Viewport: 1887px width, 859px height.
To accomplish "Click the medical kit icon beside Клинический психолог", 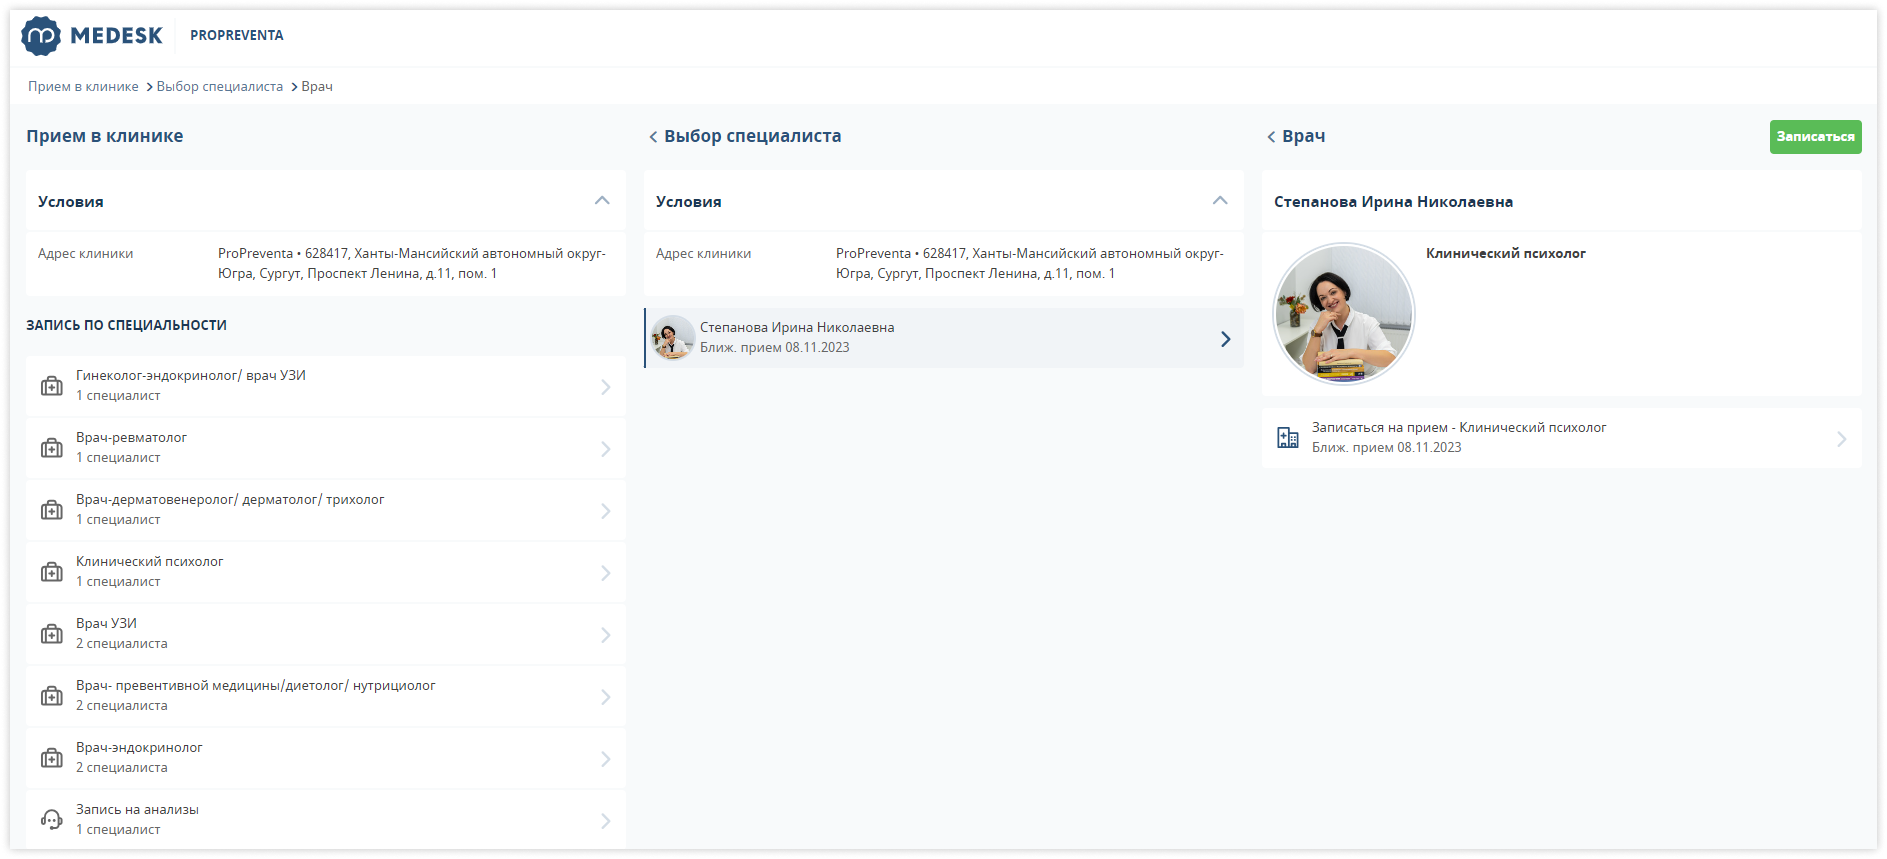I will point(52,572).
